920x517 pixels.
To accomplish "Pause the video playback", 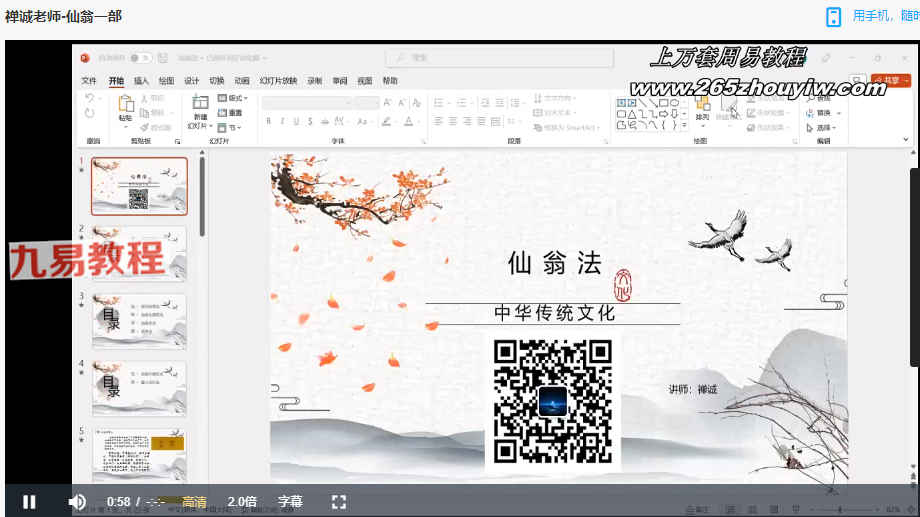I will (29, 502).
